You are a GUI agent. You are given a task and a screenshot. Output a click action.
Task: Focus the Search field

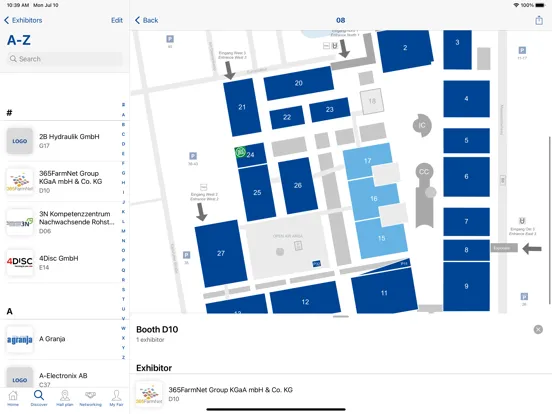65,59
